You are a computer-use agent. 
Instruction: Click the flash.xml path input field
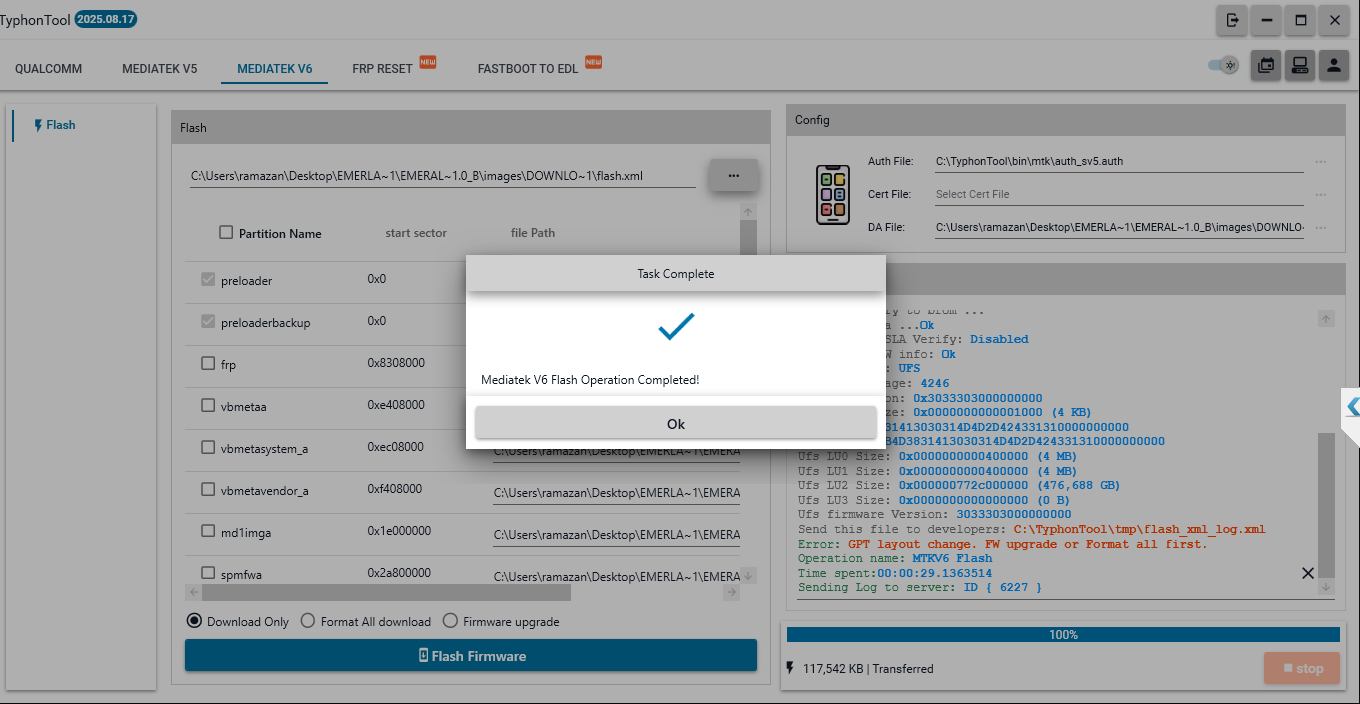pyautogui.click(x=443, y=176)
